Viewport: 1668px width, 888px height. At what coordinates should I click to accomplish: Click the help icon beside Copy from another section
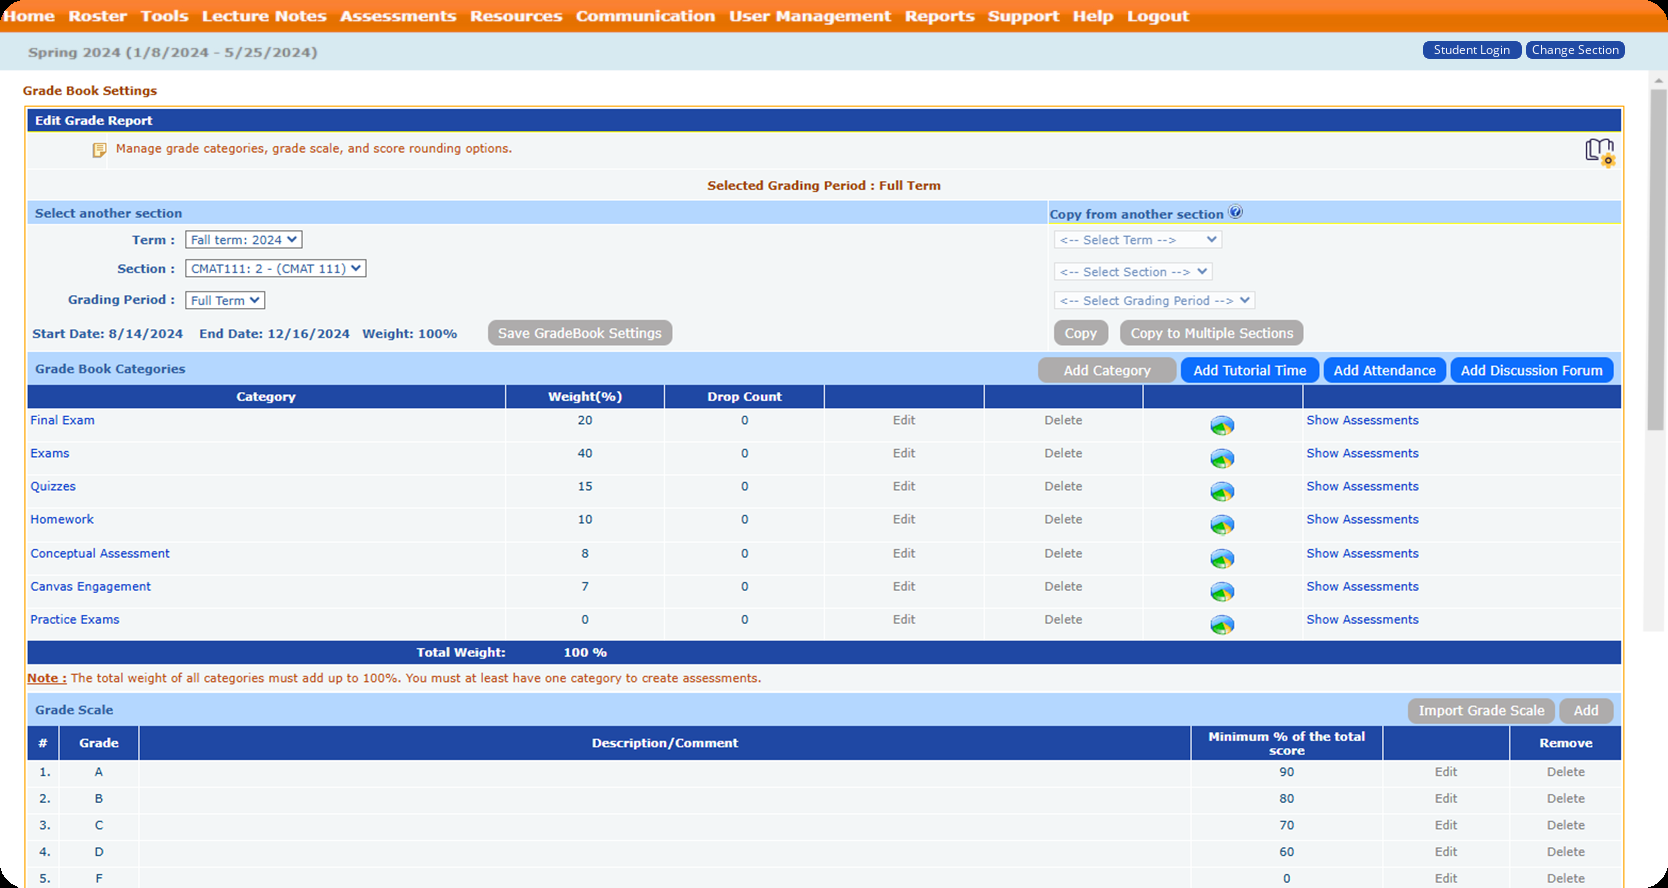[1236, 212]
